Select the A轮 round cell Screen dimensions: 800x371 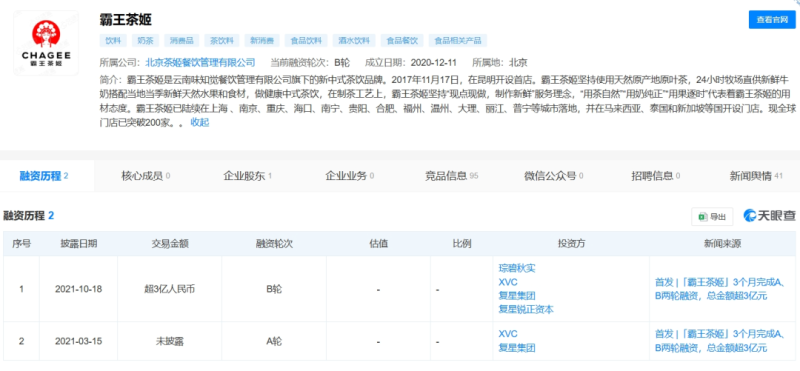click(x=274, y=341)
